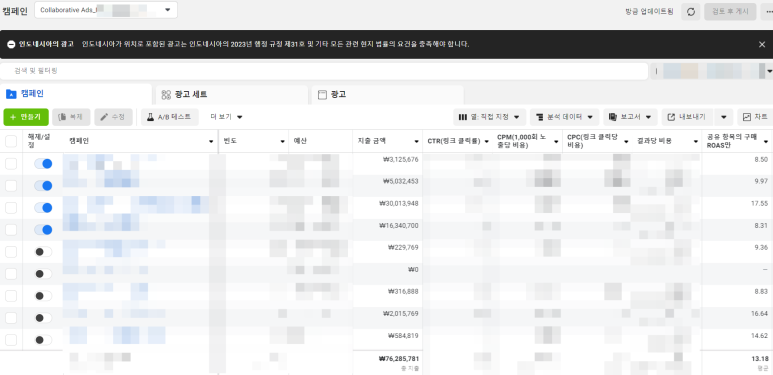Turn on the ₩316,888 campaign toggle
The image size is (773, 375).
click(43, 296)
